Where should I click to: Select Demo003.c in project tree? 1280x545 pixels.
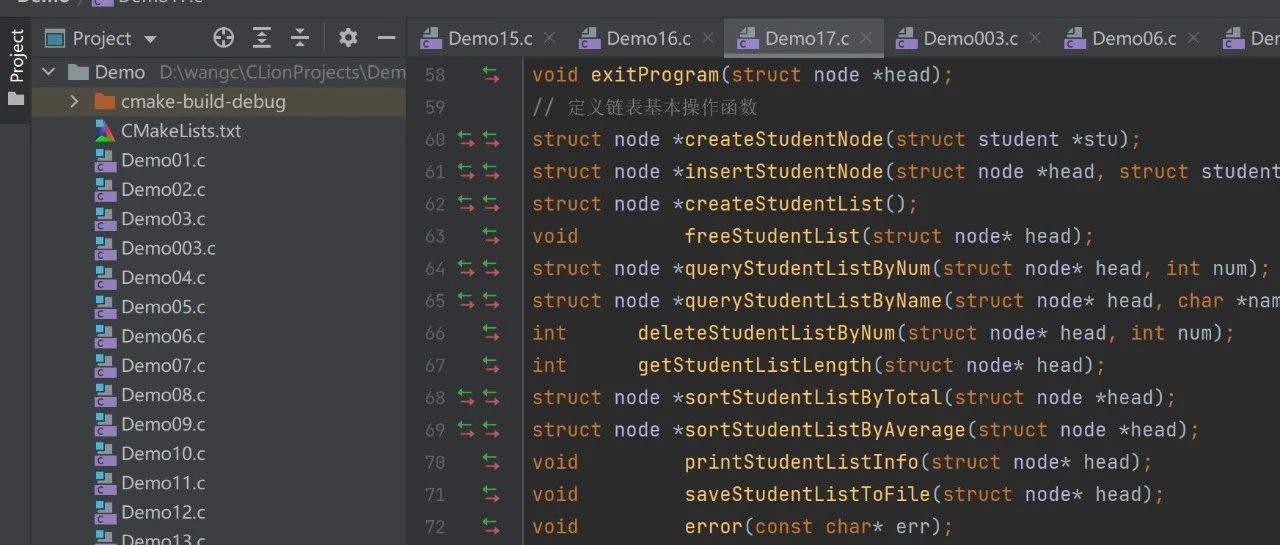(168, 248)
